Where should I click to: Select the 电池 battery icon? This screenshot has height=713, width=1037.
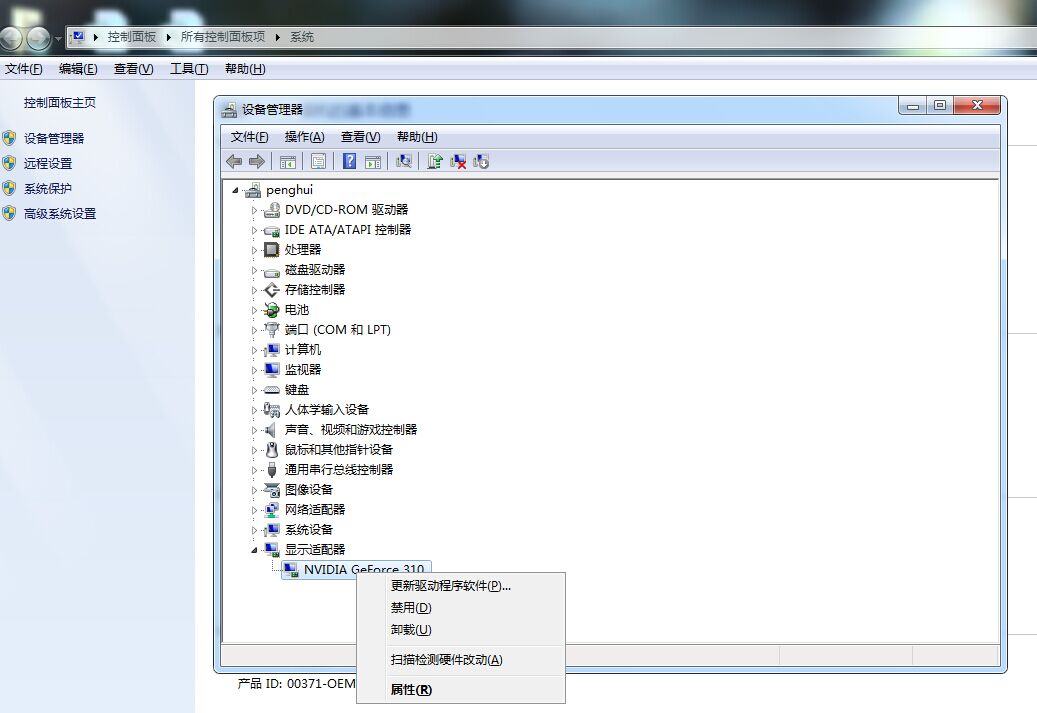272,310
